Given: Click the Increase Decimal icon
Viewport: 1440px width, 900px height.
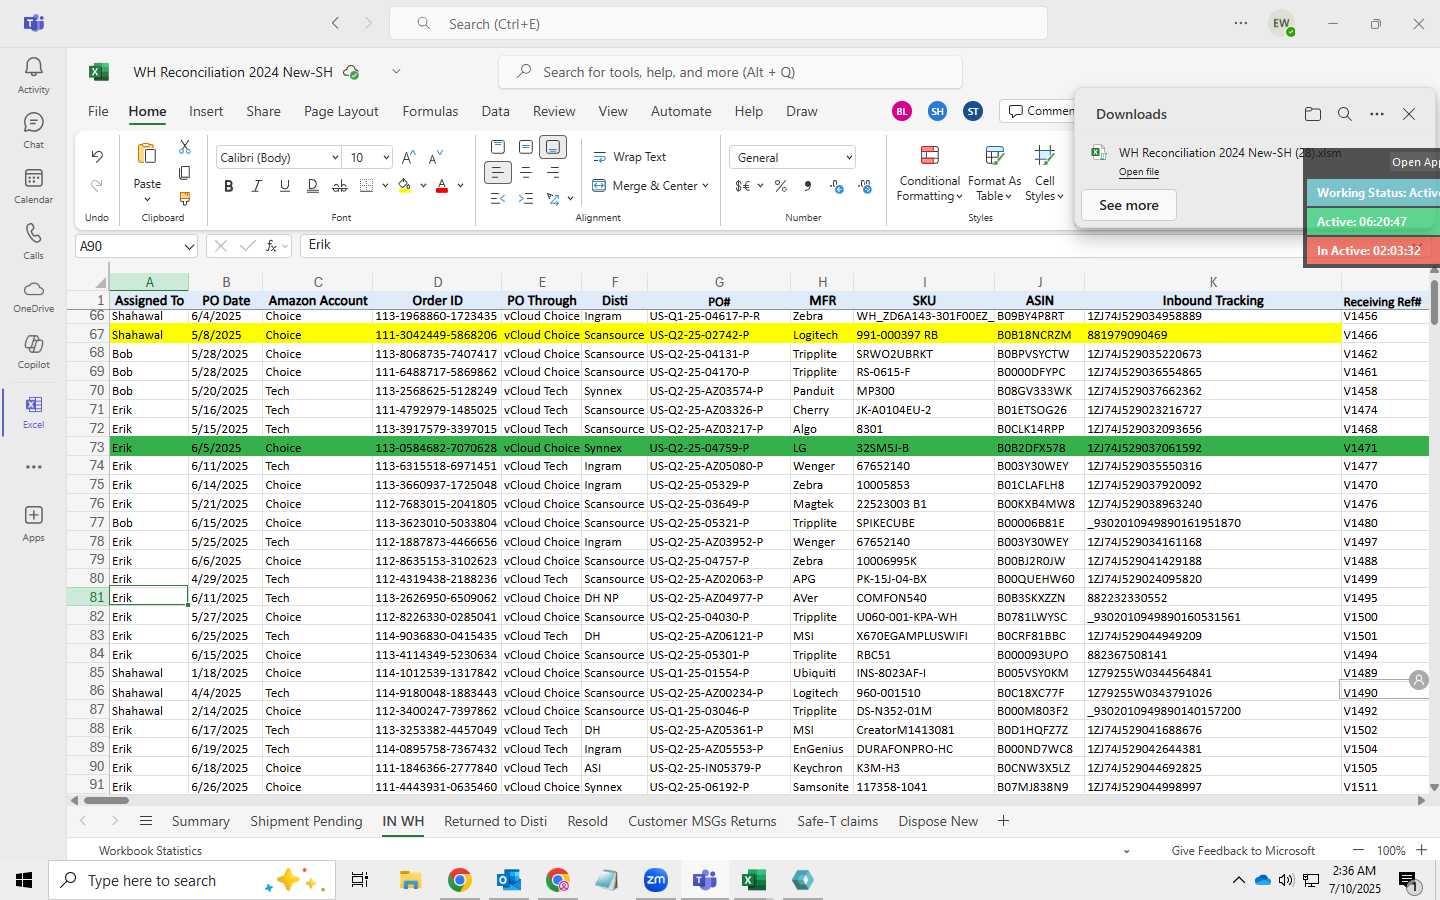Looking at the screenshot, I should (837, 186).
